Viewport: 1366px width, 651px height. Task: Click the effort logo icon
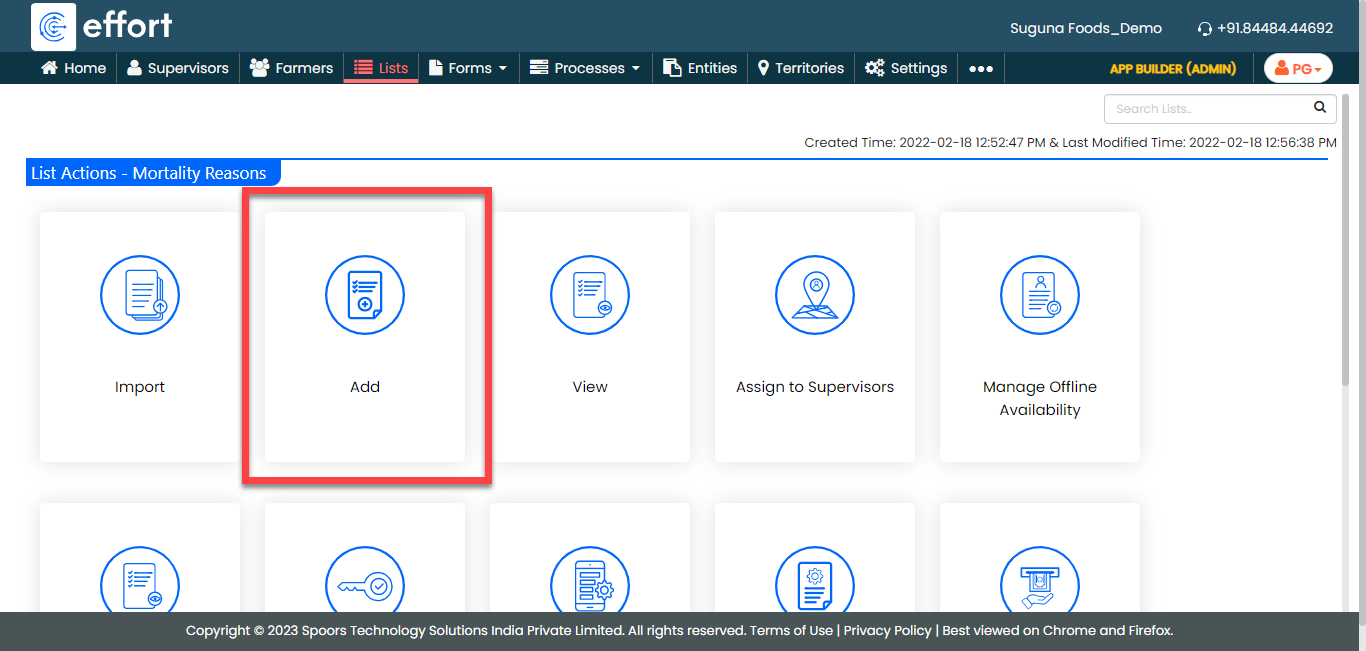(54, 26)
